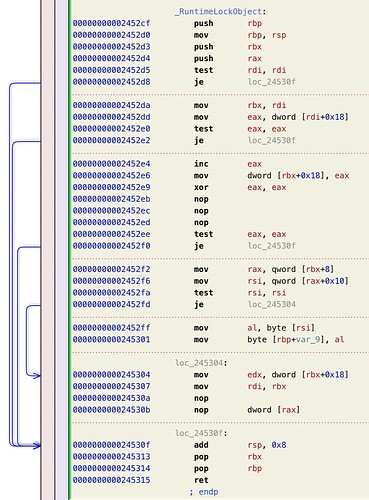
Task: Select the inc eax instruction
Action: point(228,164)
